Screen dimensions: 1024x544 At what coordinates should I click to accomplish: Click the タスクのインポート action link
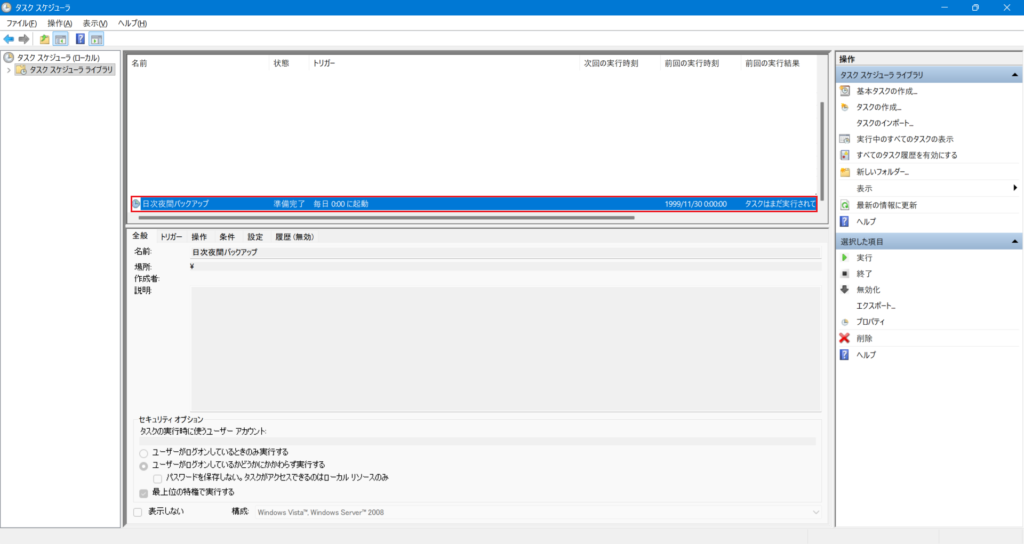885,123
